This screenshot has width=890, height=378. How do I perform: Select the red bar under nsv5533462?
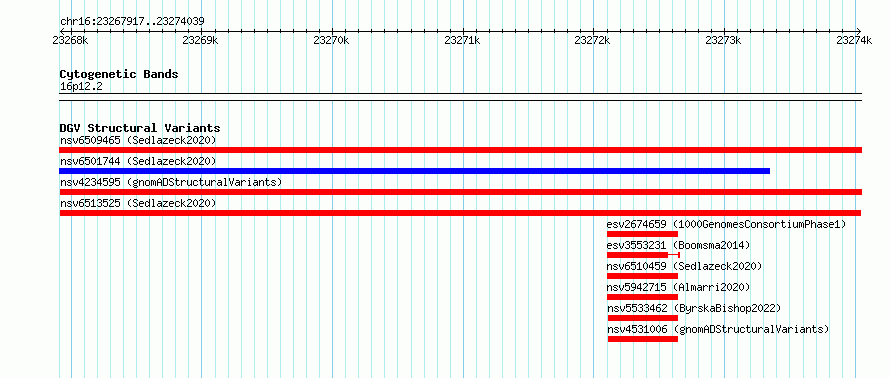(643, 318)
